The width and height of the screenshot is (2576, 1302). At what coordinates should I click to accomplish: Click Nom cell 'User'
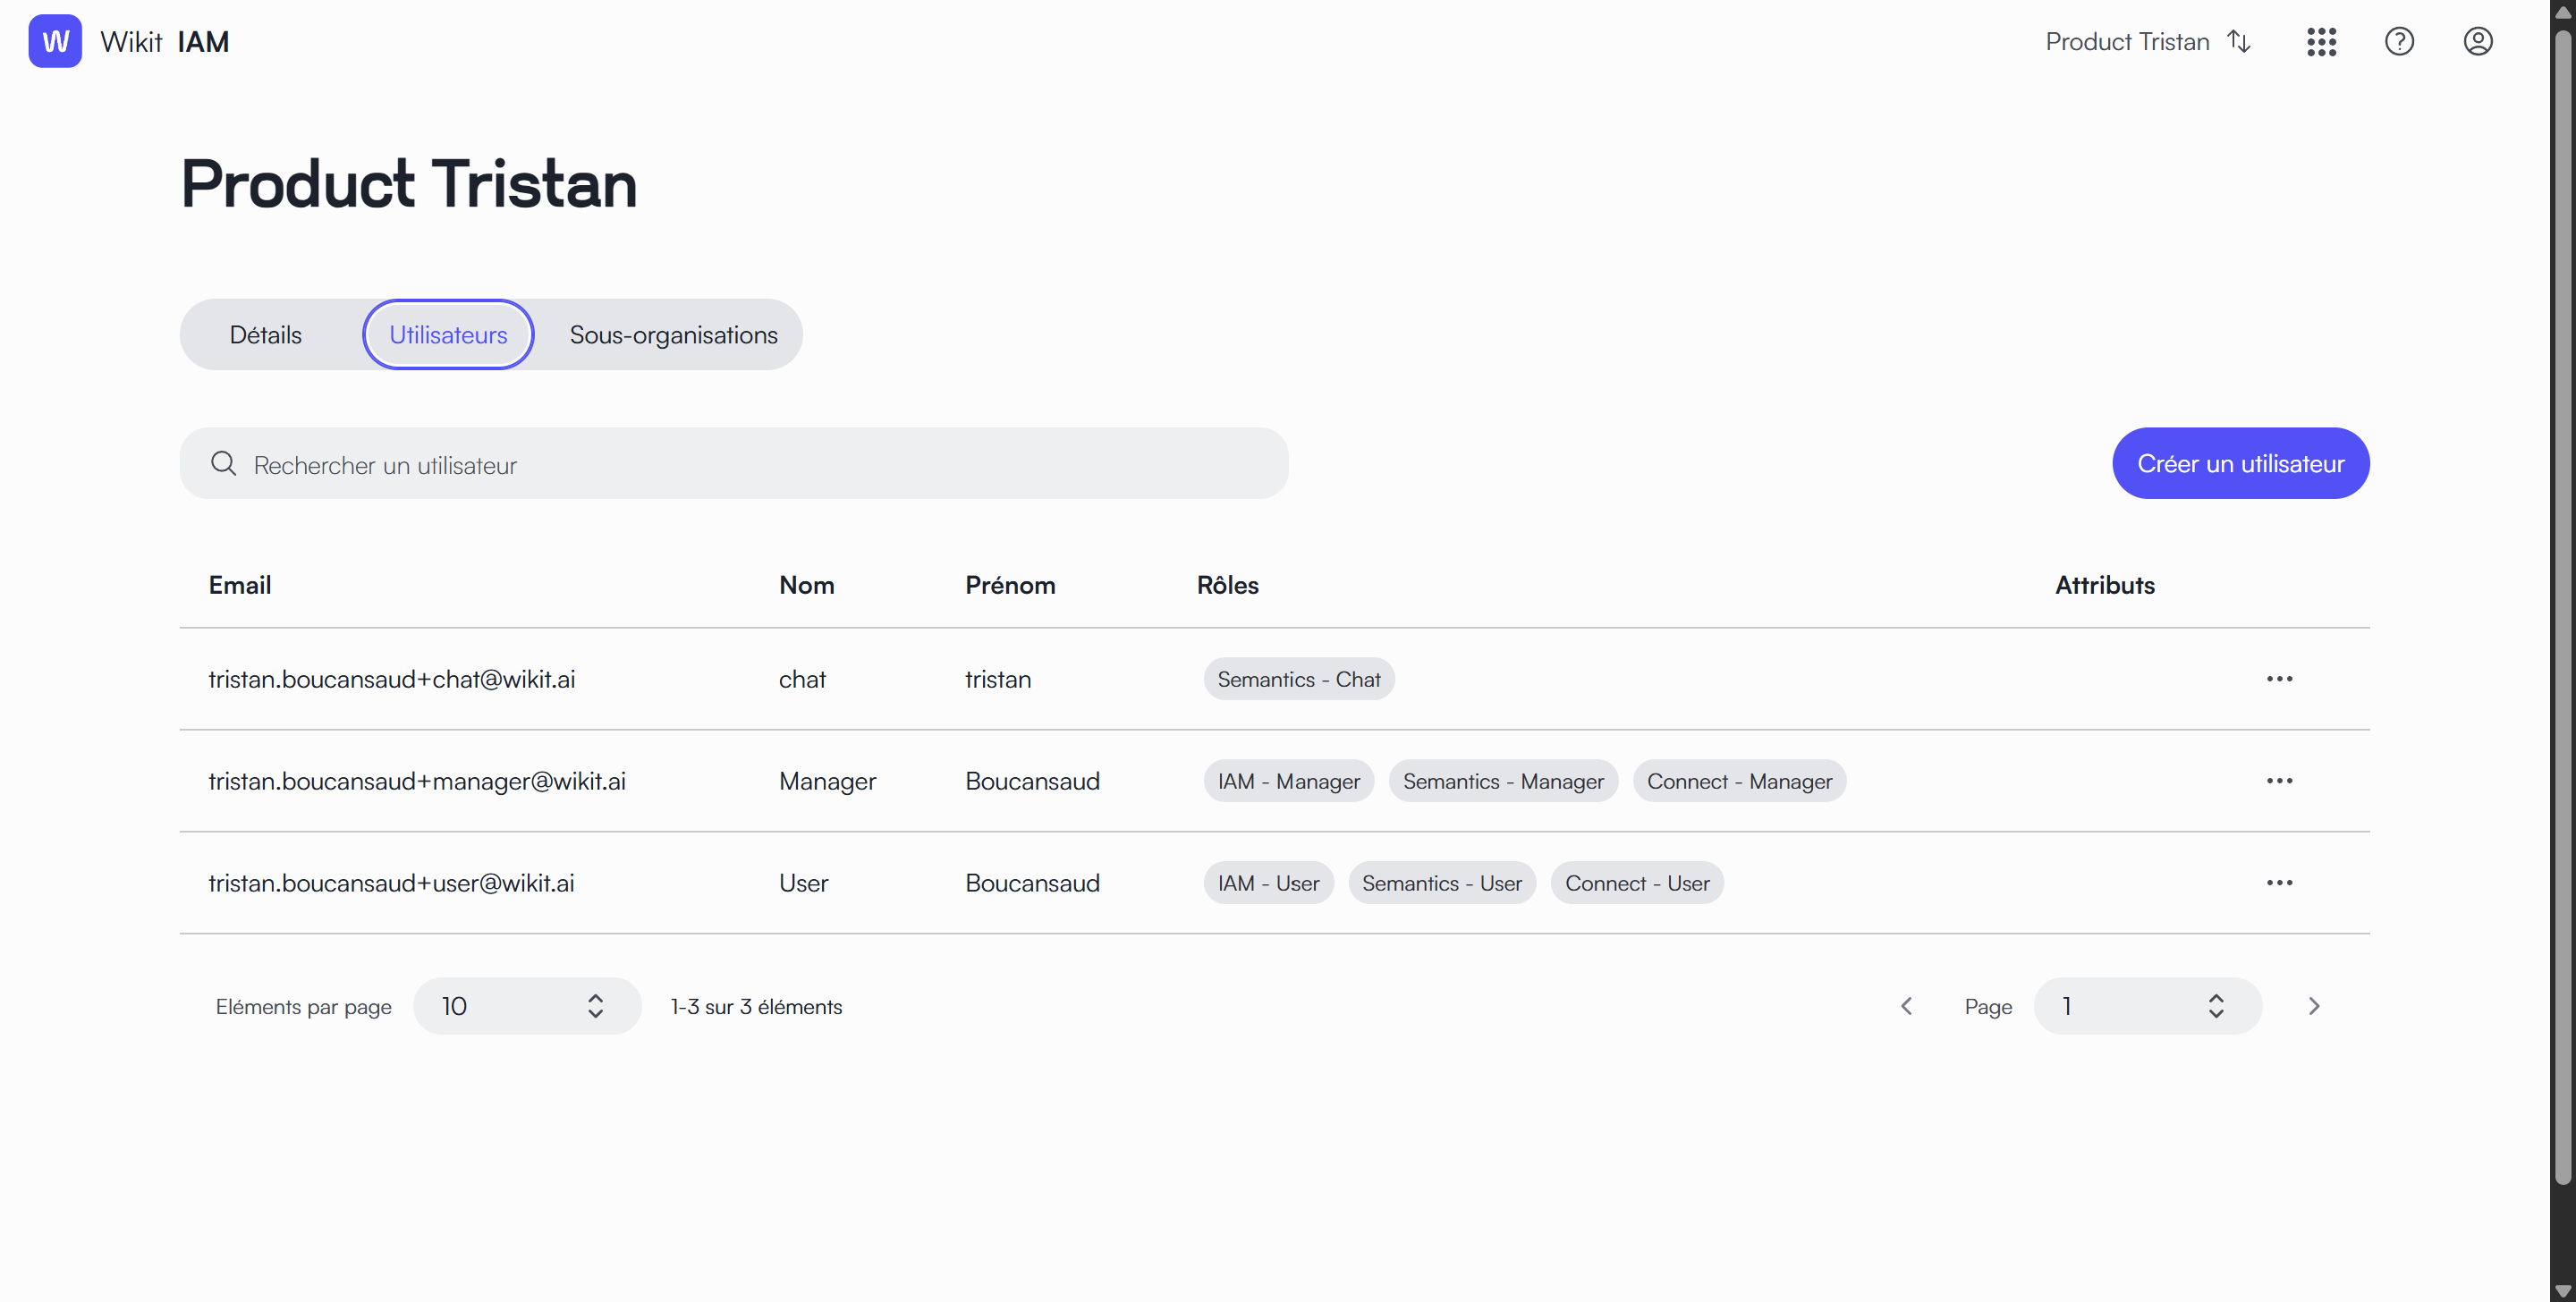(803, 883)
